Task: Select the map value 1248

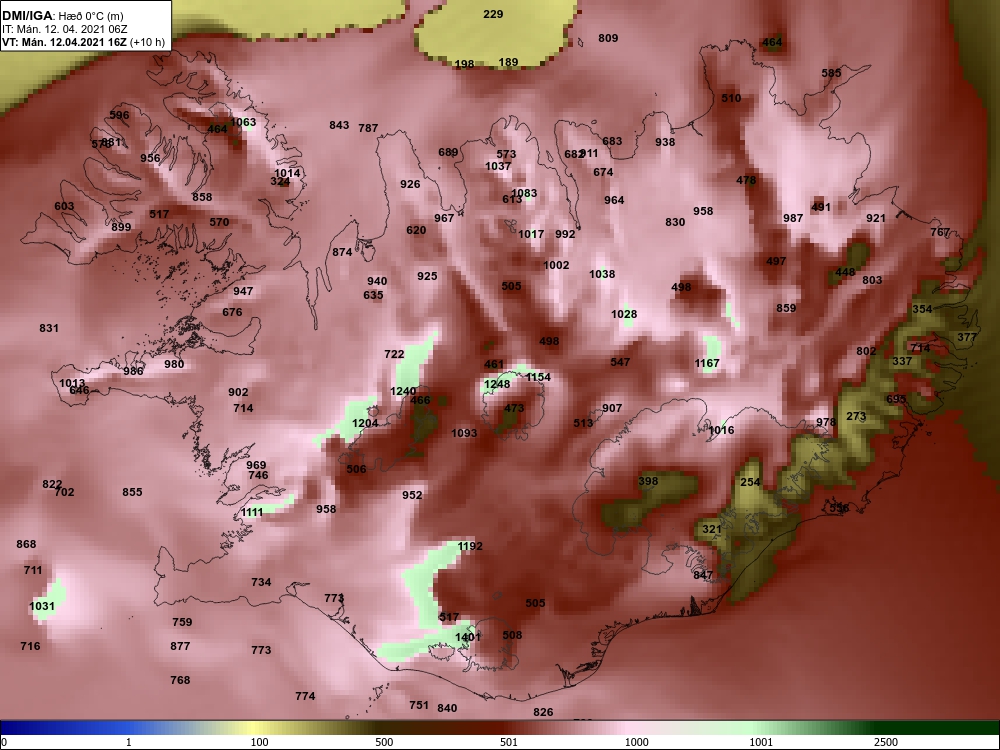Action: 497,385
